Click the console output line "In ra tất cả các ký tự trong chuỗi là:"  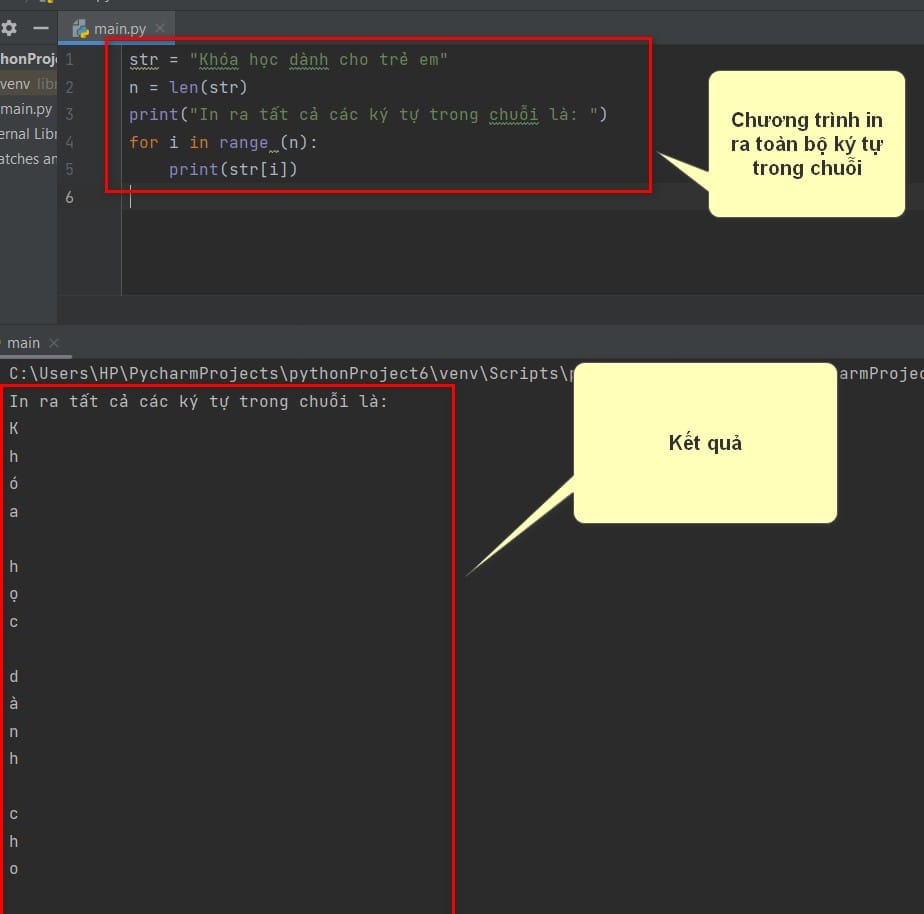(x=198, y=401)
